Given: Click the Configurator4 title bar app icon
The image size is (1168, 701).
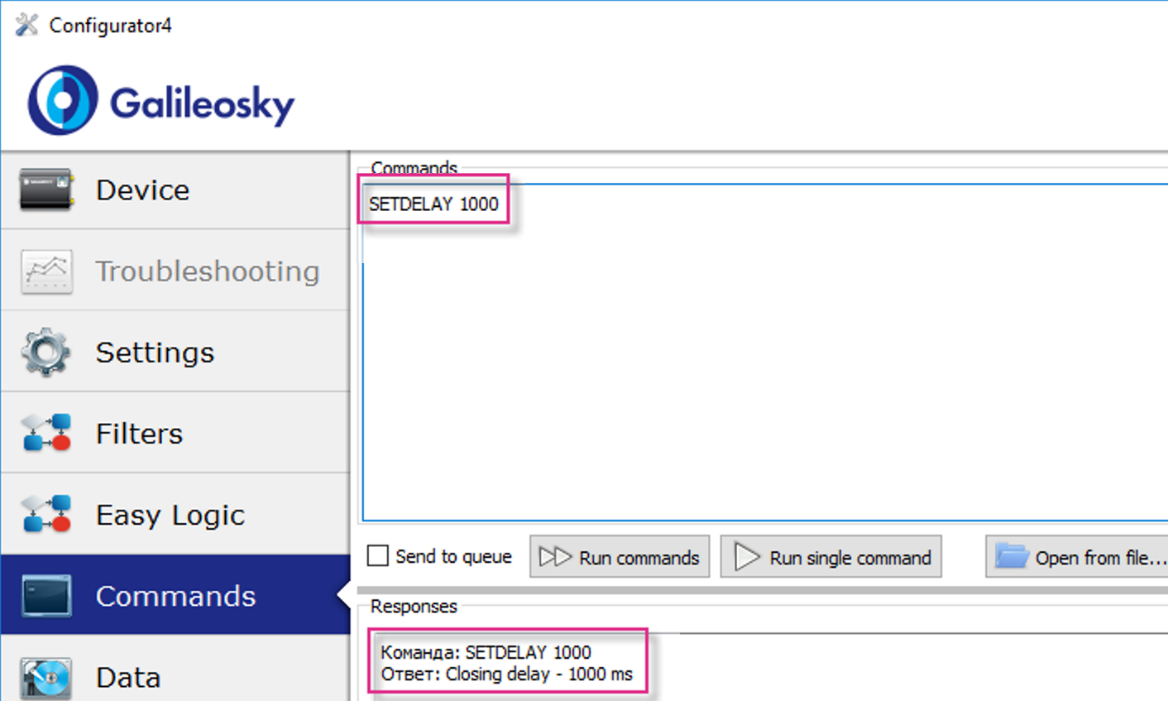Looking at the screenshot, I should (27, 25).
